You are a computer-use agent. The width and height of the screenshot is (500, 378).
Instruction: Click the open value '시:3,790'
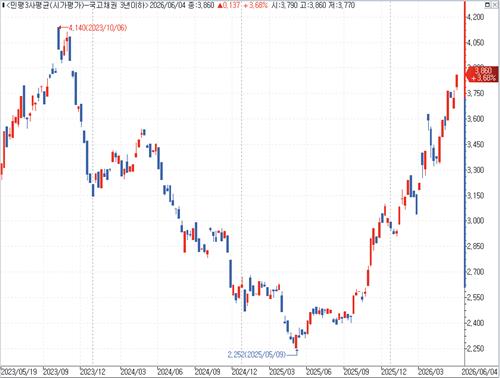click(x=284, y=5)
